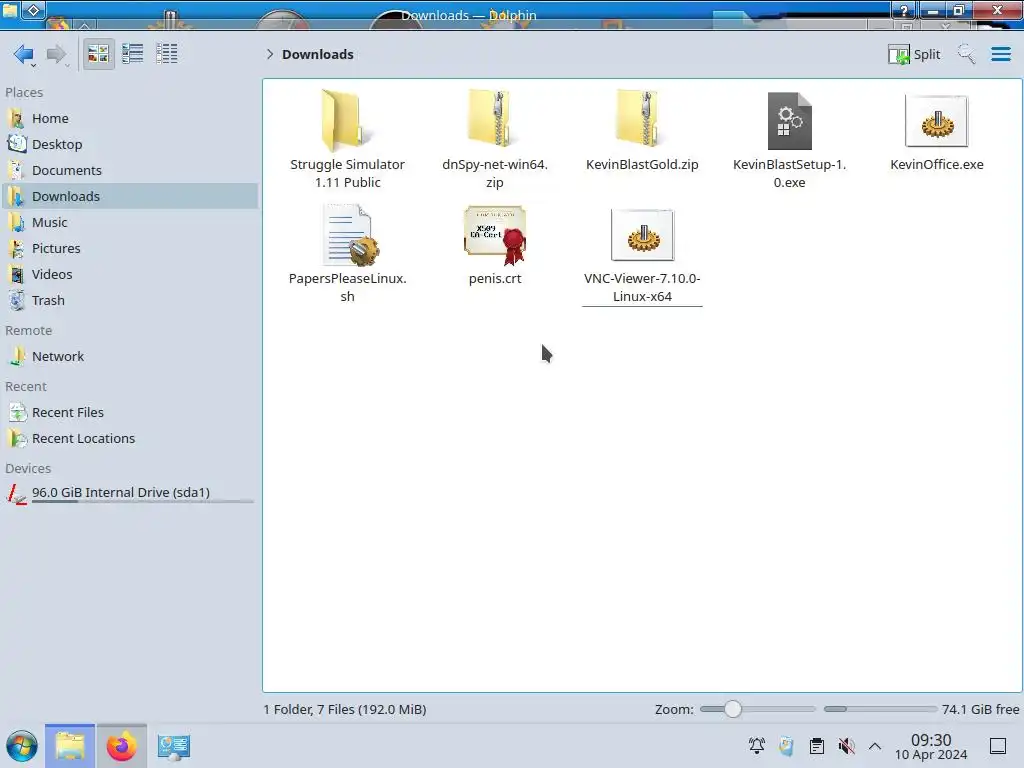Switch to Details view mode
Image resolution: width=1024 pixels, height=768 pixels.
pyautogui.click(x=167, y=54)
